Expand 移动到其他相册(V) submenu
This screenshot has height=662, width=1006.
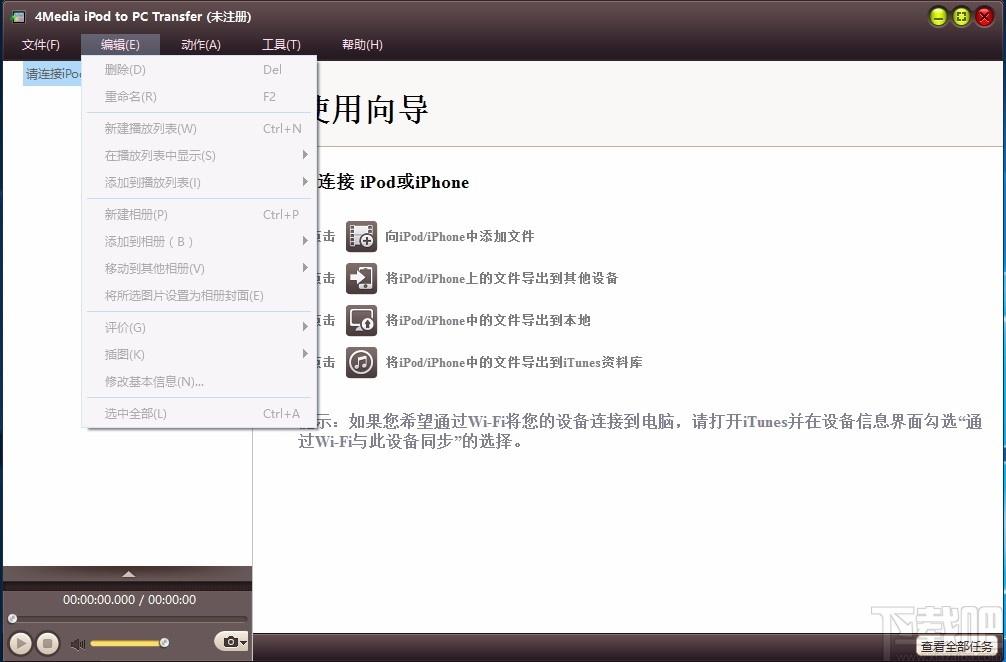pos(200,268)
